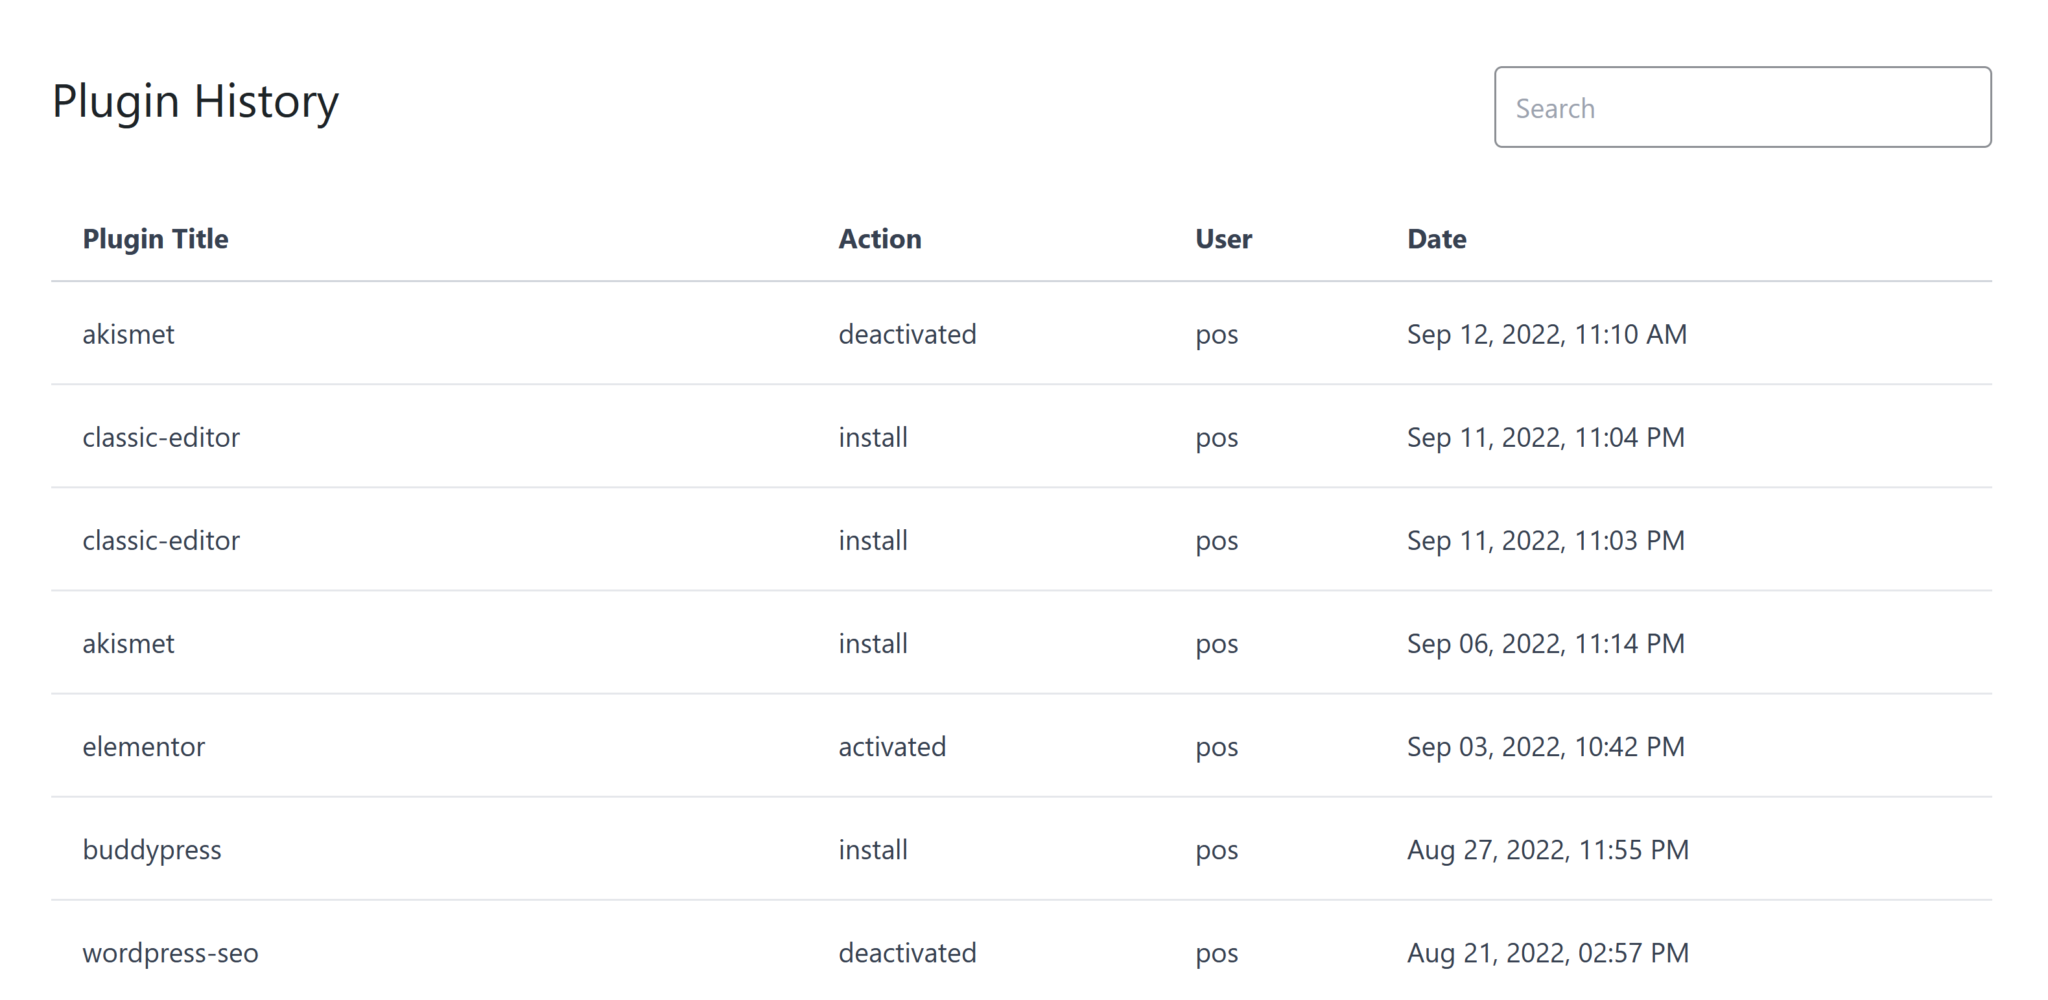Click the install action for buddypress
The width and height of the screenshot is (2048, 1000).
pos(872,849)
